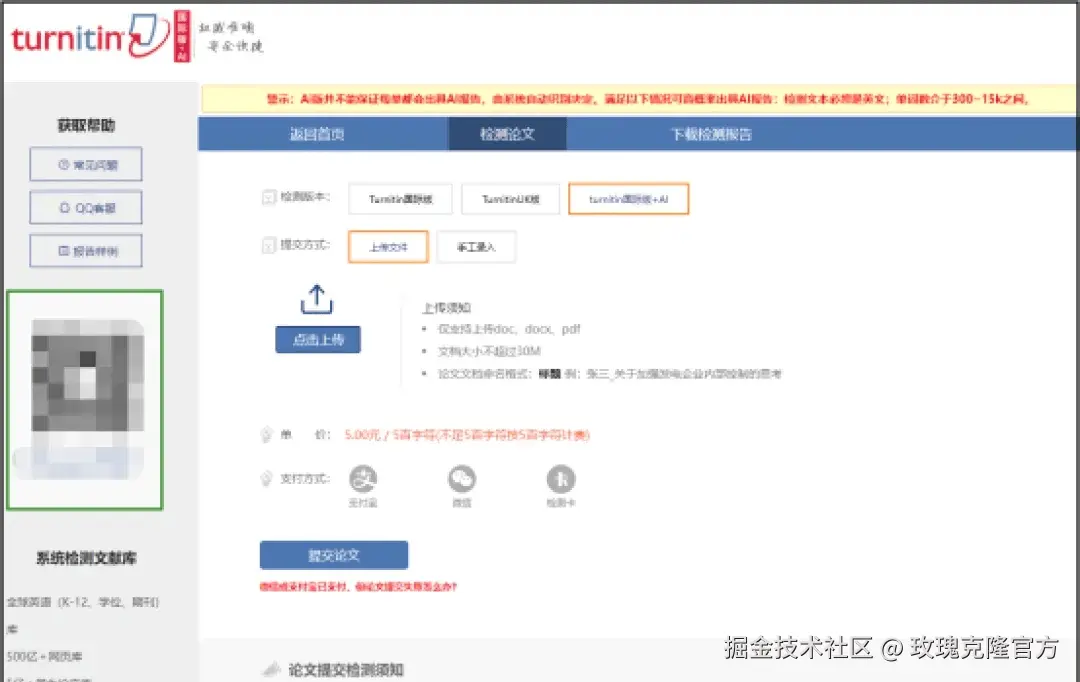
Task: Click the icon beside 提交方式 label
Action: tap(269, 245)
